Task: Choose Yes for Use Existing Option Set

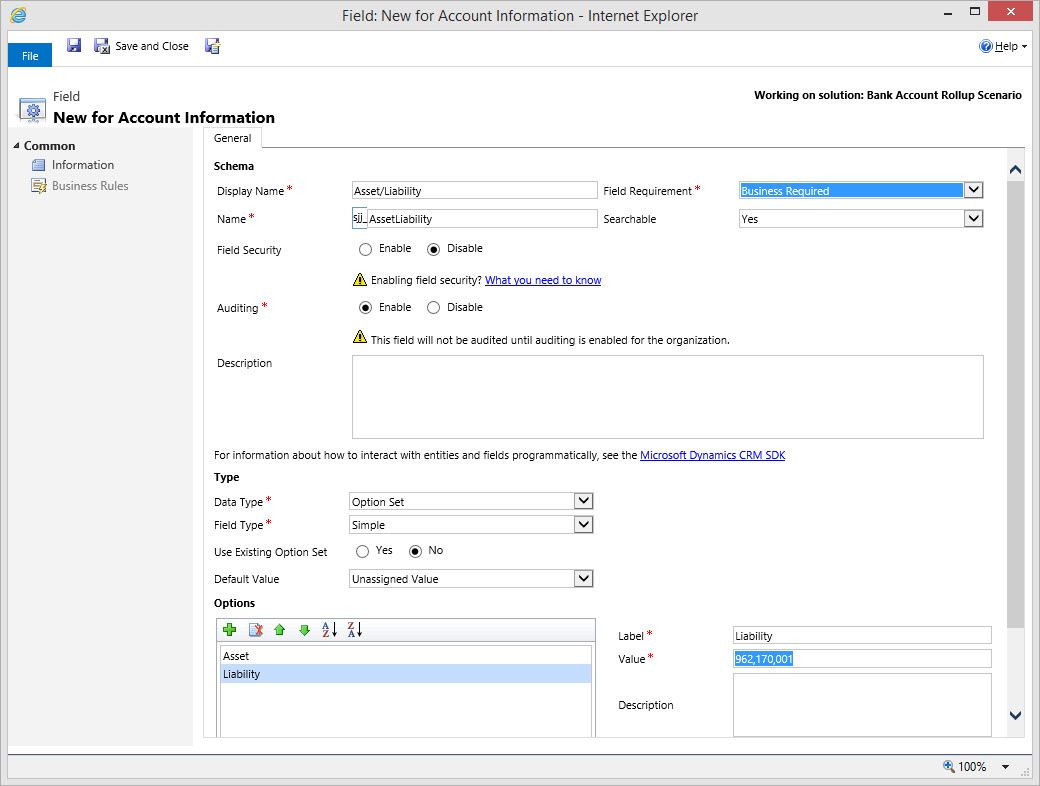Action: pos(362,551)
